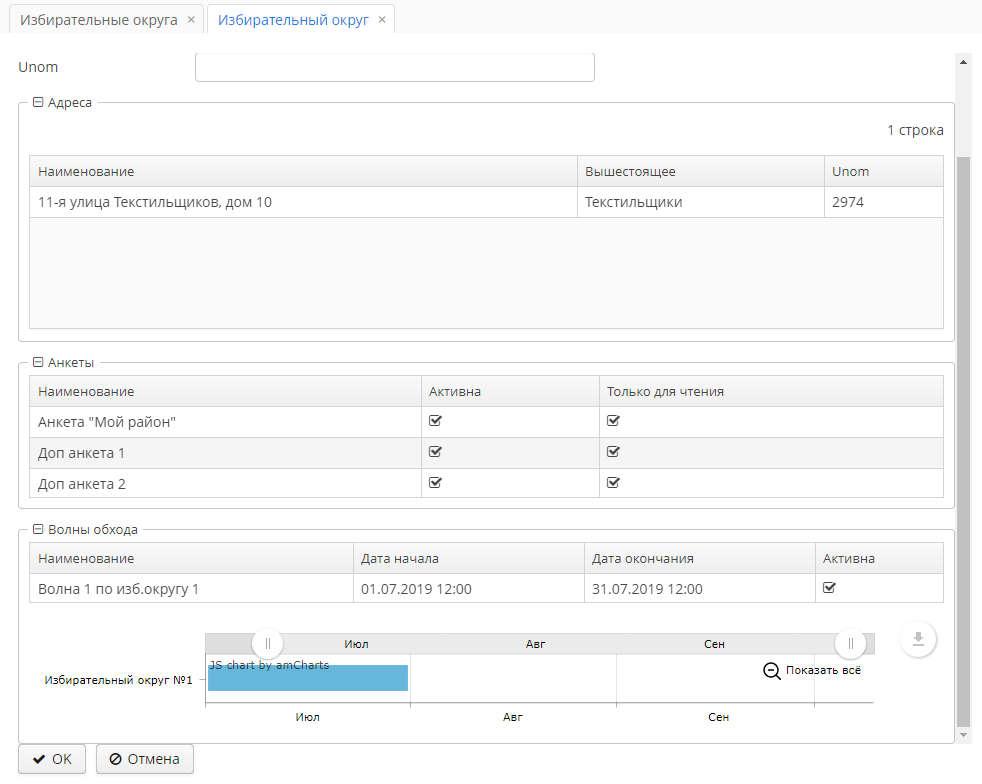The image size is (982, 784).
Task: Toggle Активна for Доп анкета 2
Action: coord(435,483)
